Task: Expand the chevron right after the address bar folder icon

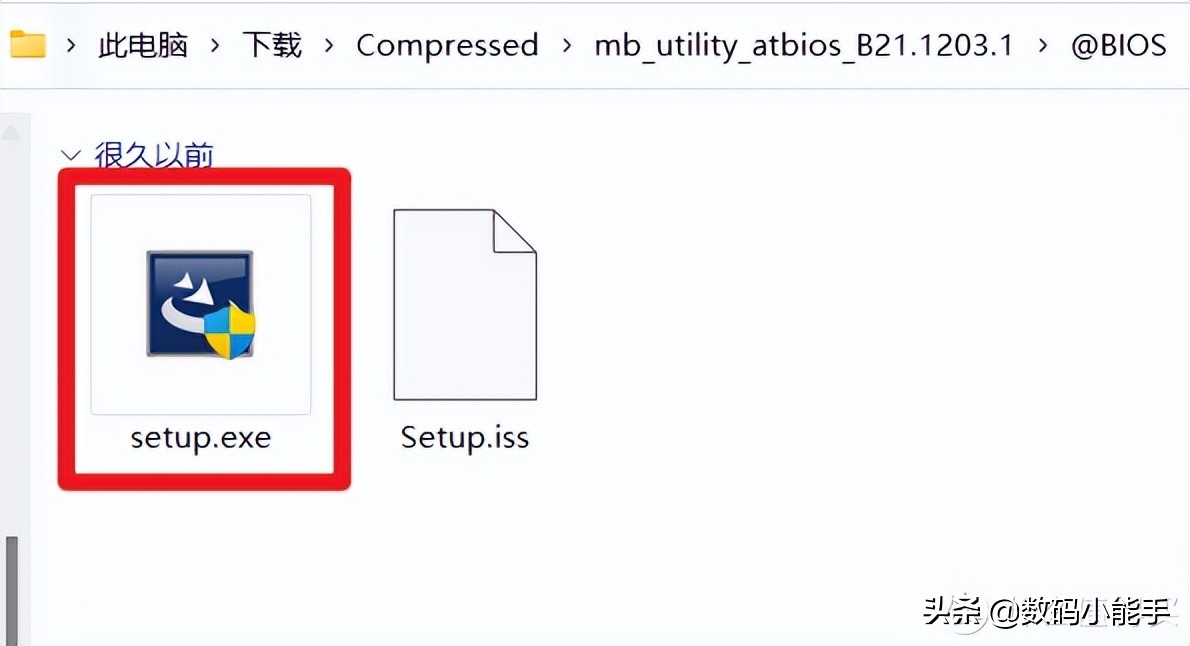Action: pyautogui.click(x=71, y=45)
